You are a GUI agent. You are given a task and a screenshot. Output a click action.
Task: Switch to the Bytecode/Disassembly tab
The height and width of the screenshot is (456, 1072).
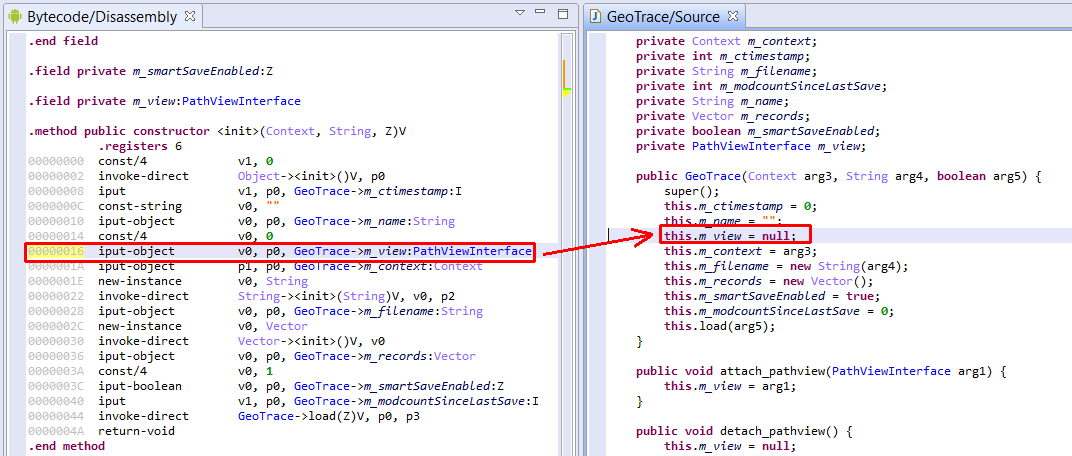tap(103, 16)
